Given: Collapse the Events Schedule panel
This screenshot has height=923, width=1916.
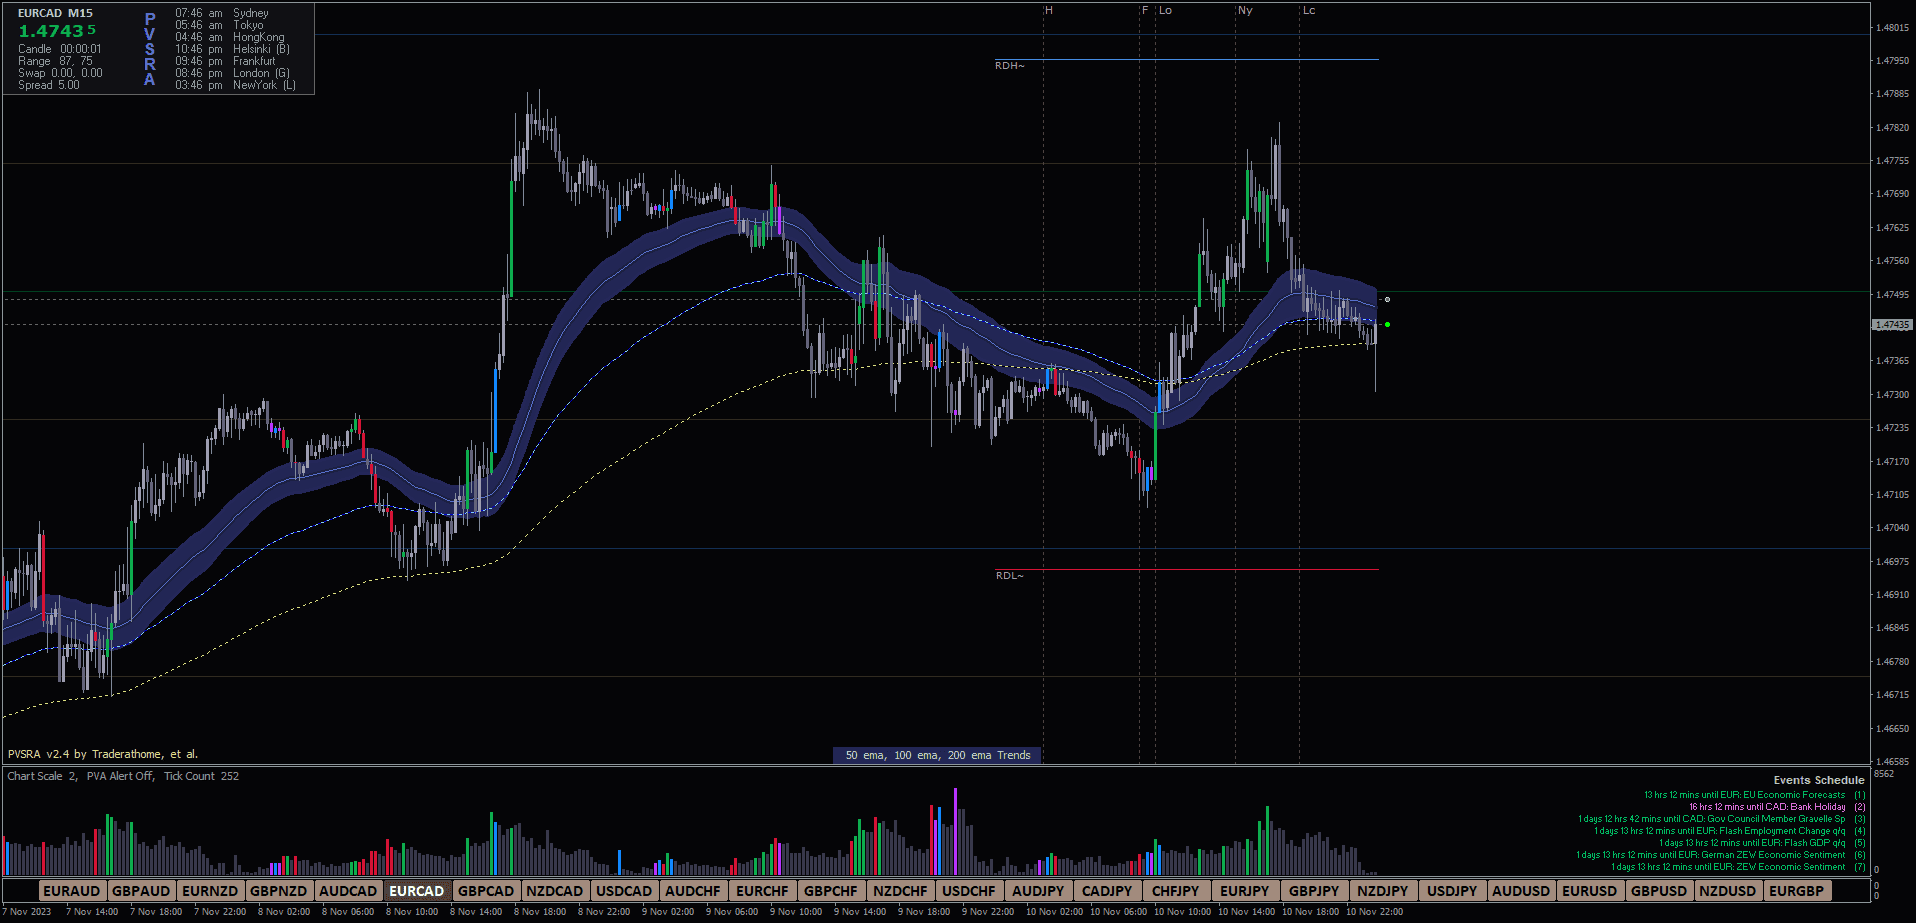Looking at the screenshot, I should pos(1817,779).
